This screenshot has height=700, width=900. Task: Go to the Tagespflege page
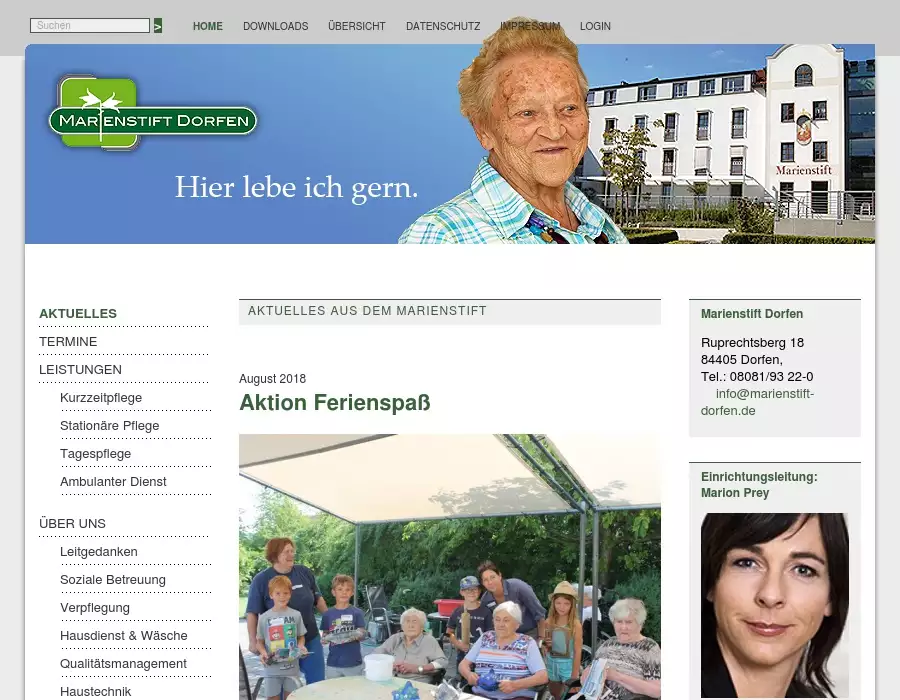coord(96,454)
